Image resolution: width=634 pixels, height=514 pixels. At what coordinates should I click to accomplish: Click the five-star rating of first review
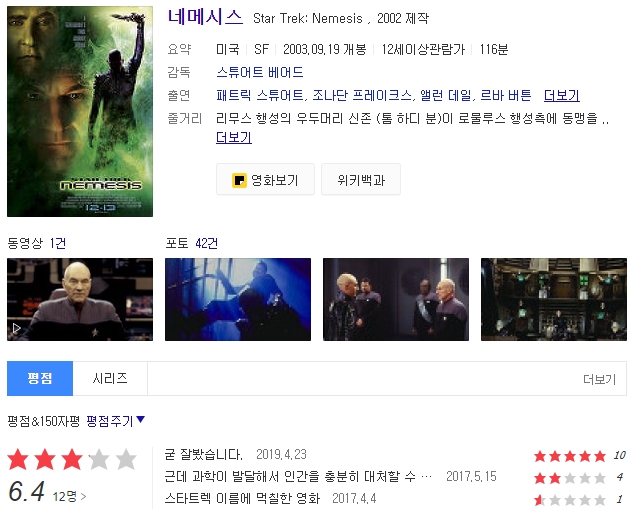tap(570, 456)
